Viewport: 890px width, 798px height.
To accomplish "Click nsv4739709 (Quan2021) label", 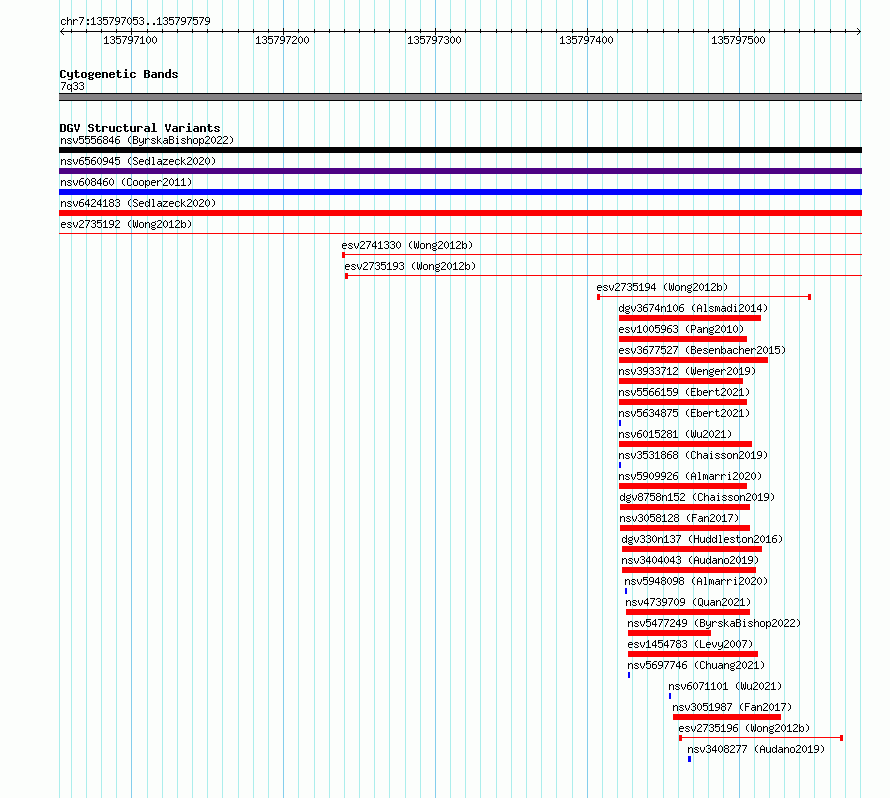I will (x=688, y=602).
